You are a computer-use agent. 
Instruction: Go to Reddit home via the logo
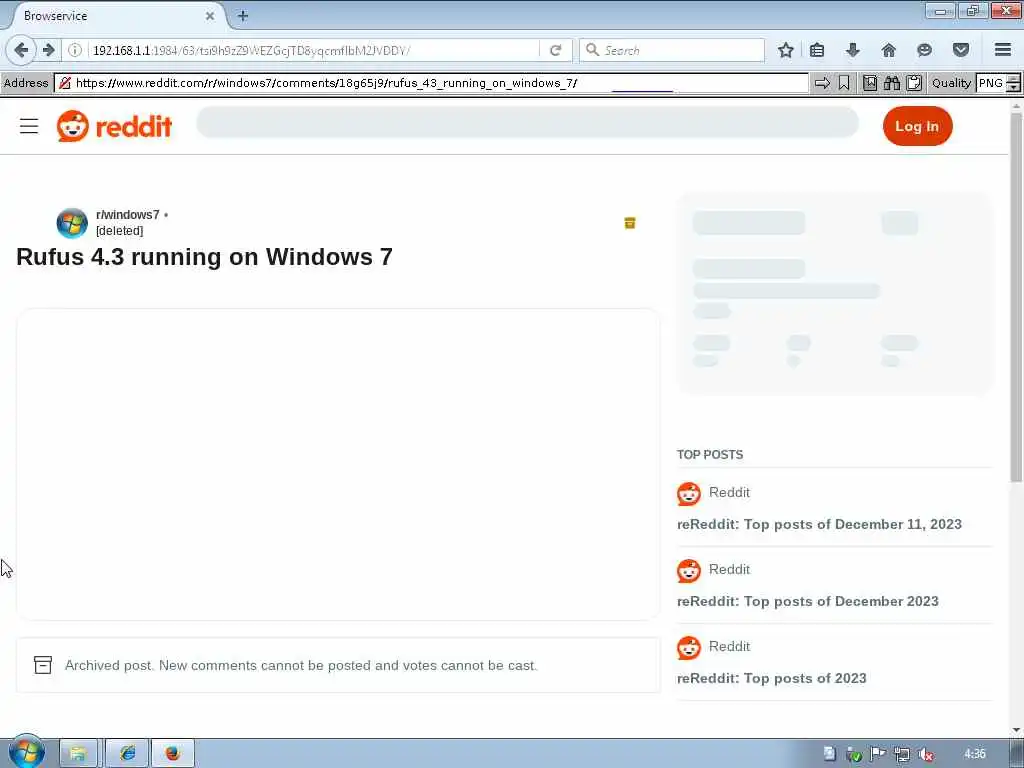(x=114, y=126)
